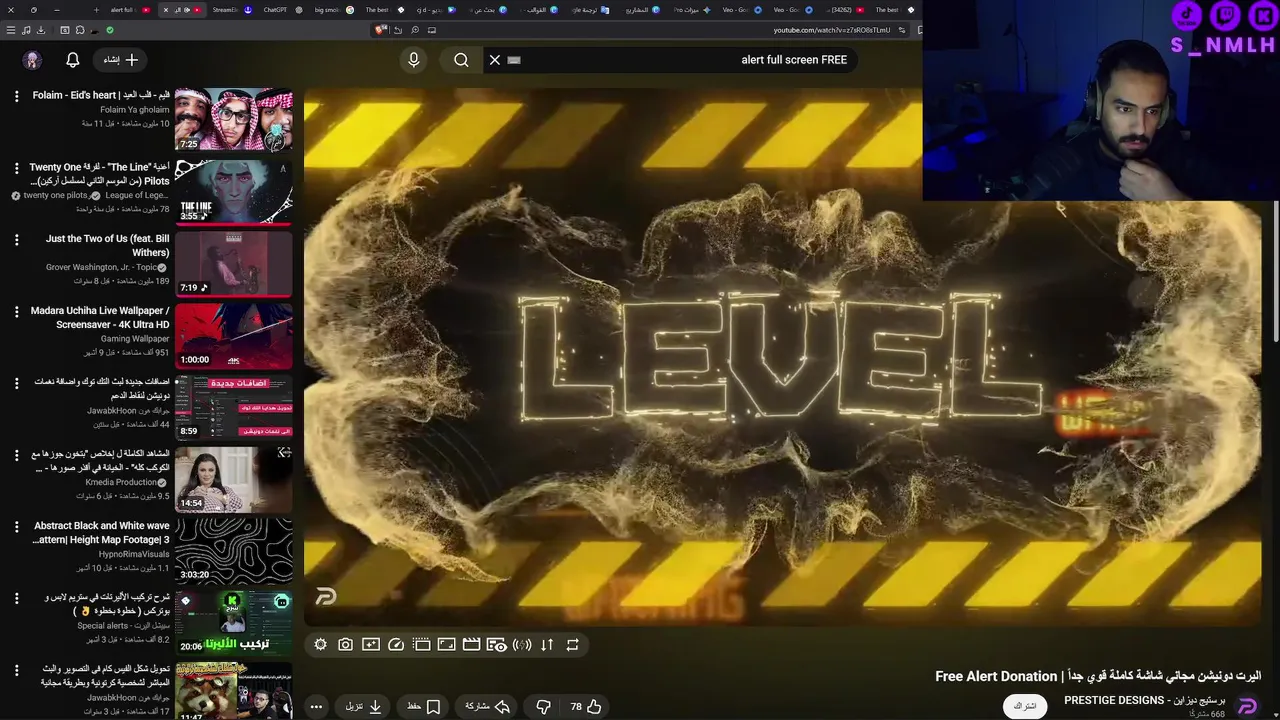Click the plus frame icon beside the camera

click(x=370, y=645)
